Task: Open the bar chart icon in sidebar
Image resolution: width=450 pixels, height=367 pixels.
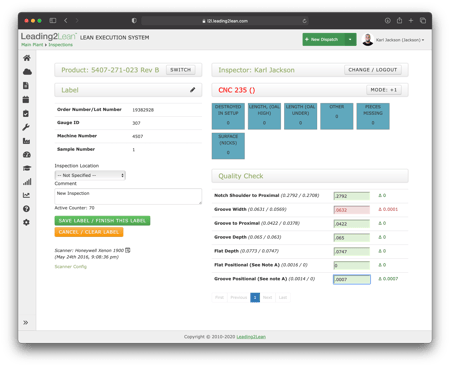Action: (x=27, y=182)
